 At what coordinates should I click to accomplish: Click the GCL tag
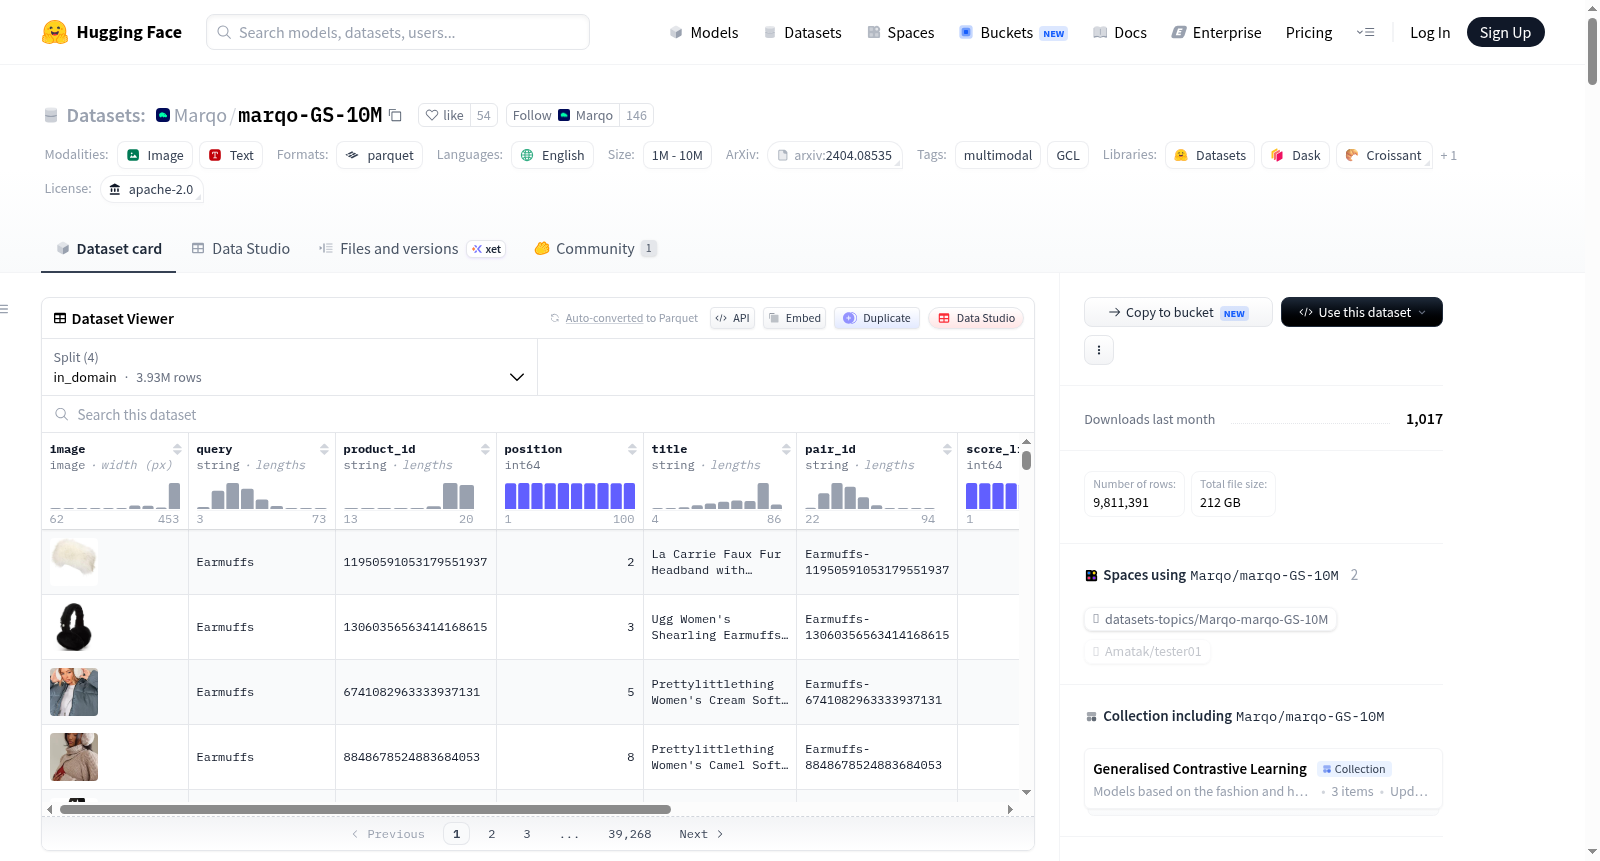coord(1068,155)
